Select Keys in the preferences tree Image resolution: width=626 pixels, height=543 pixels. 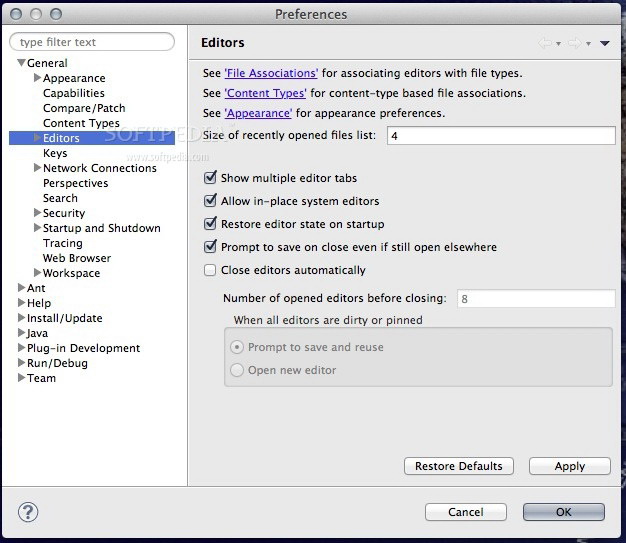click(x=55, y=153)
